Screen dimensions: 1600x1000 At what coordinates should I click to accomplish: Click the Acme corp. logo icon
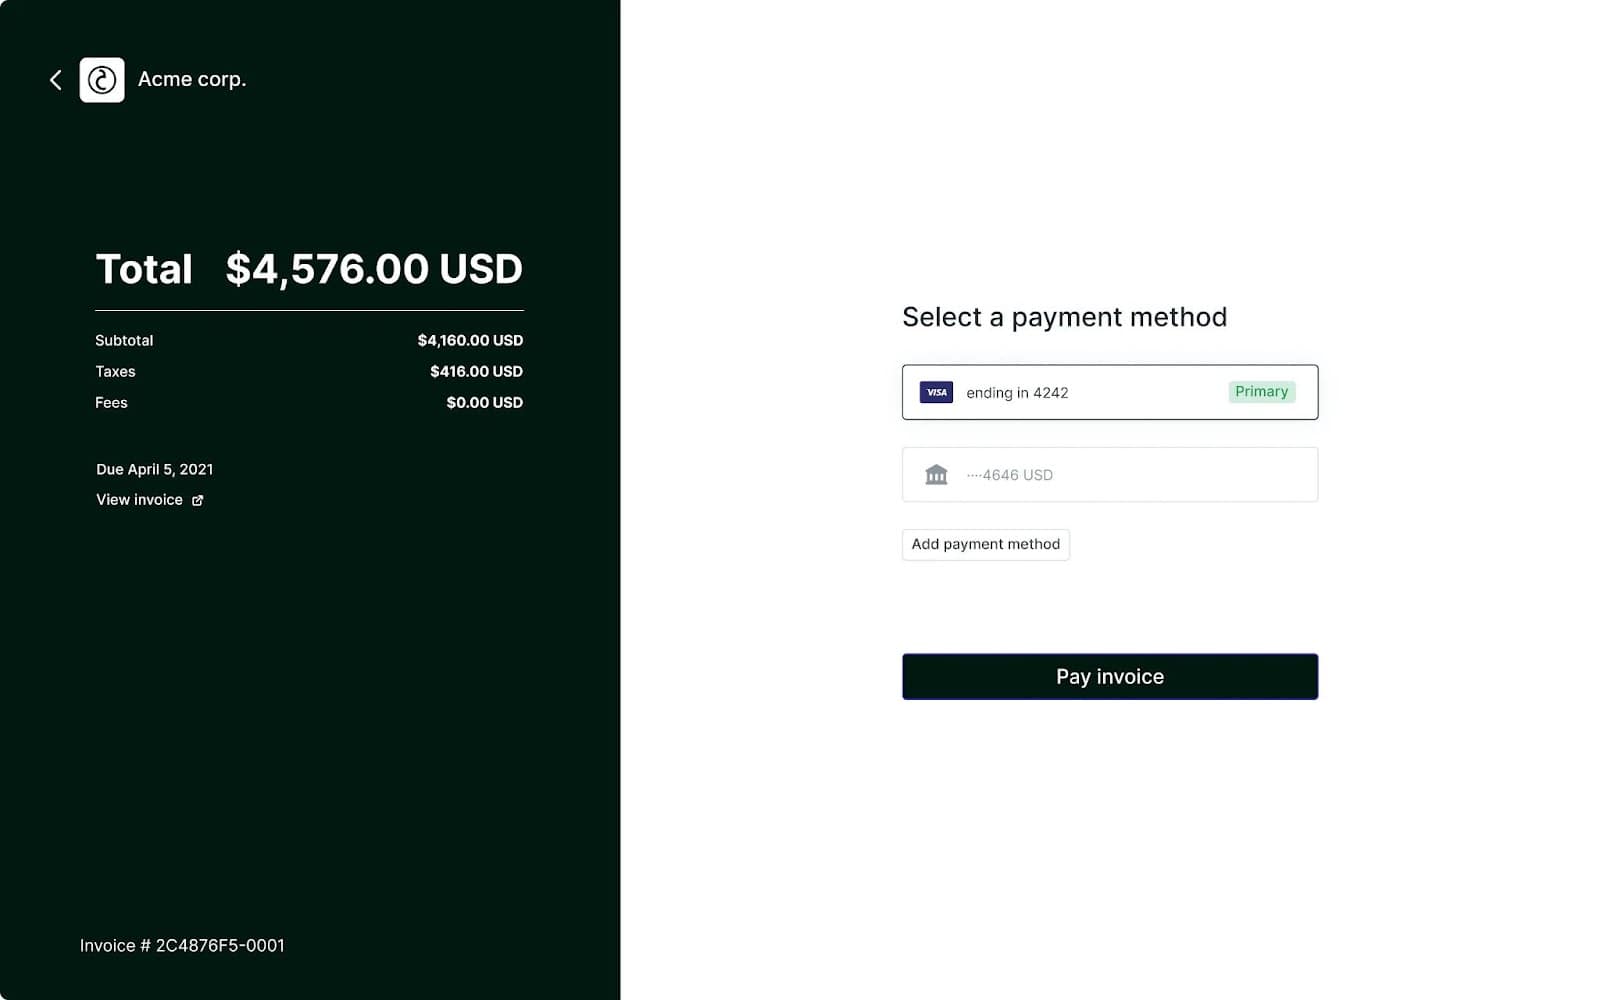[102, 80]
